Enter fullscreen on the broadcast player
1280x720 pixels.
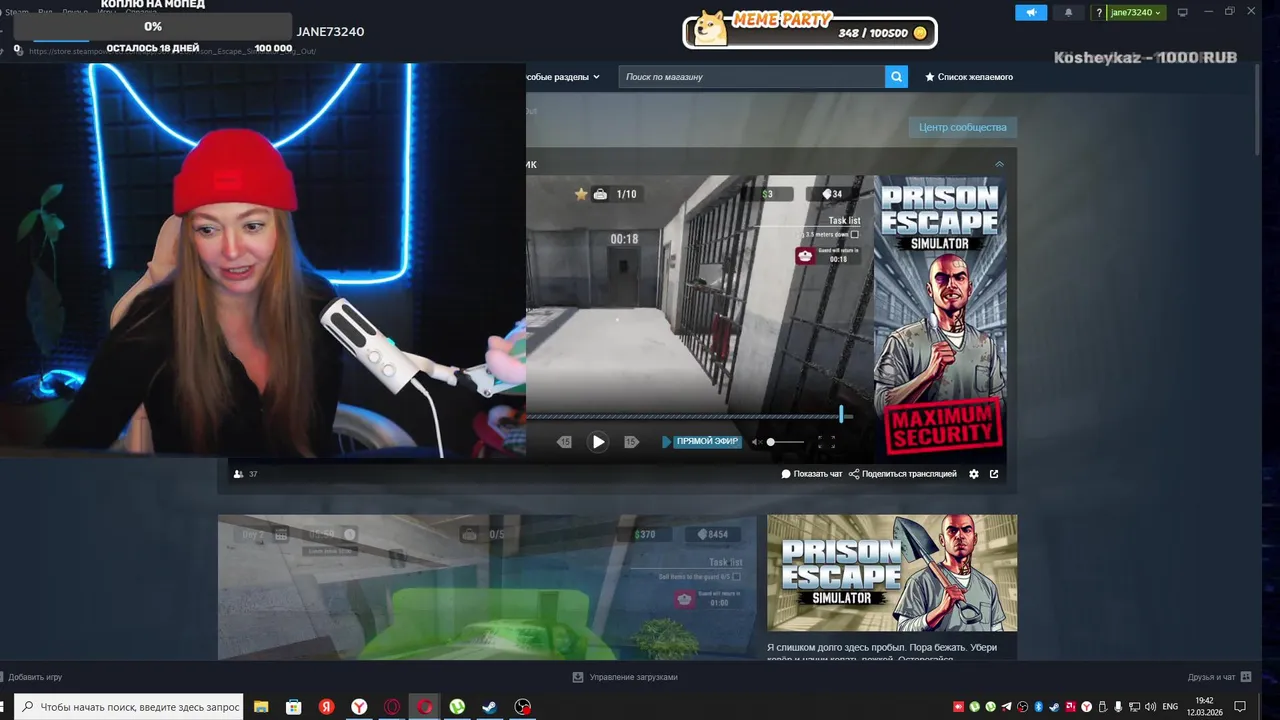coord(826,441)
